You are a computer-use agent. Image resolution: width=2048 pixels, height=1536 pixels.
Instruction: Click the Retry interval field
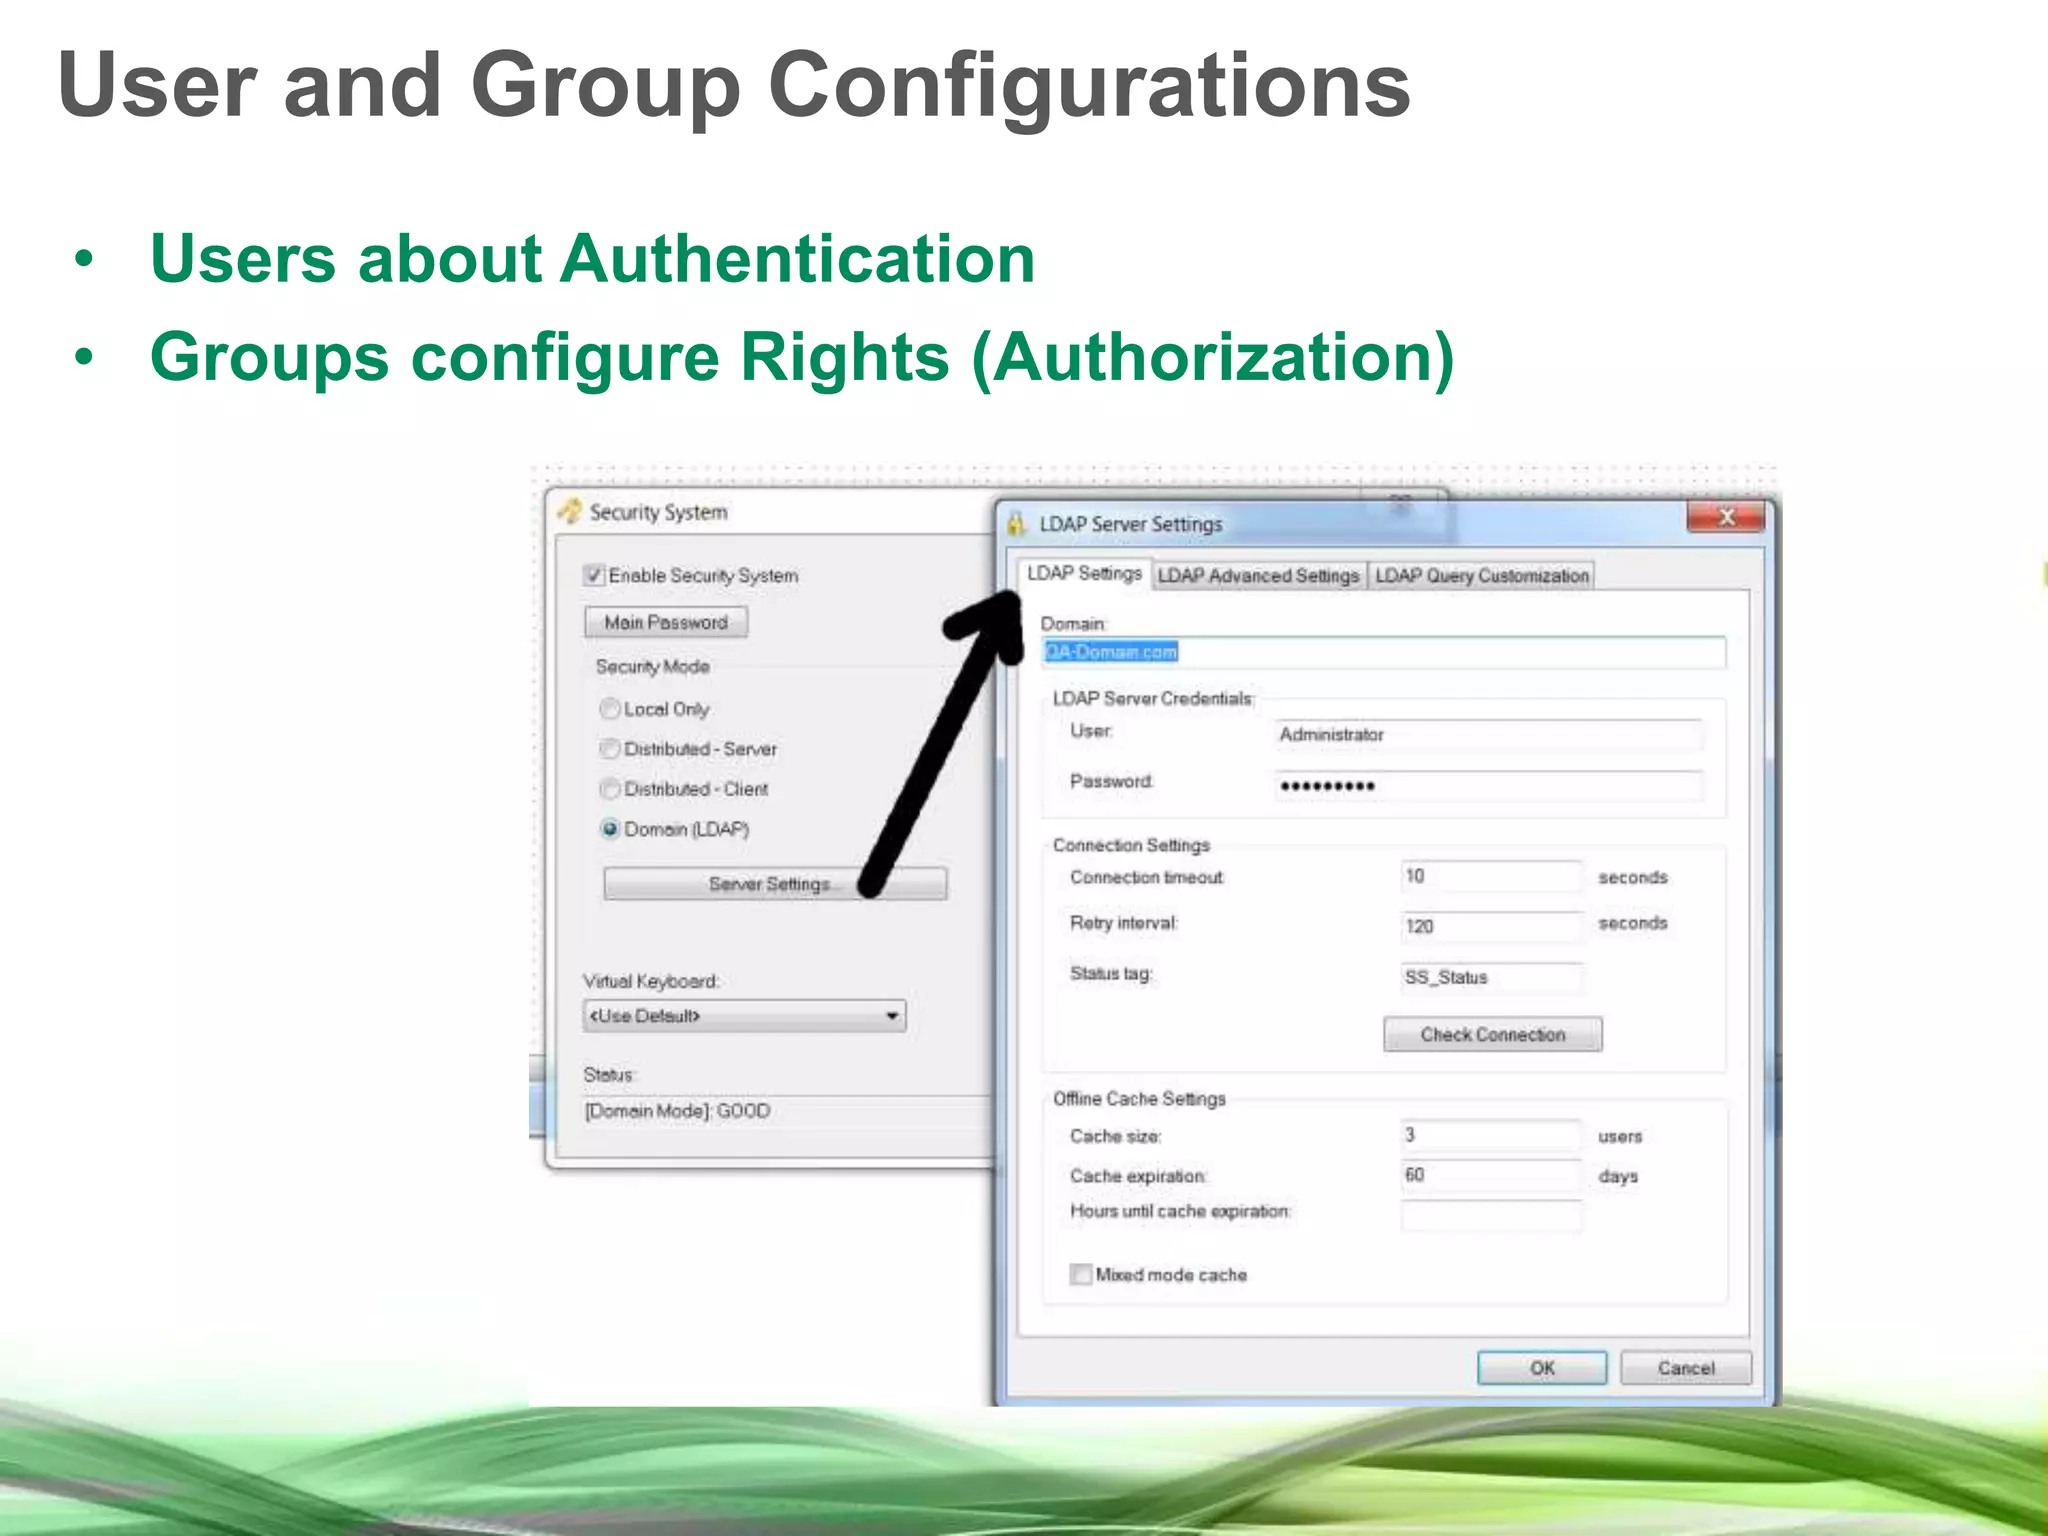1491,926
